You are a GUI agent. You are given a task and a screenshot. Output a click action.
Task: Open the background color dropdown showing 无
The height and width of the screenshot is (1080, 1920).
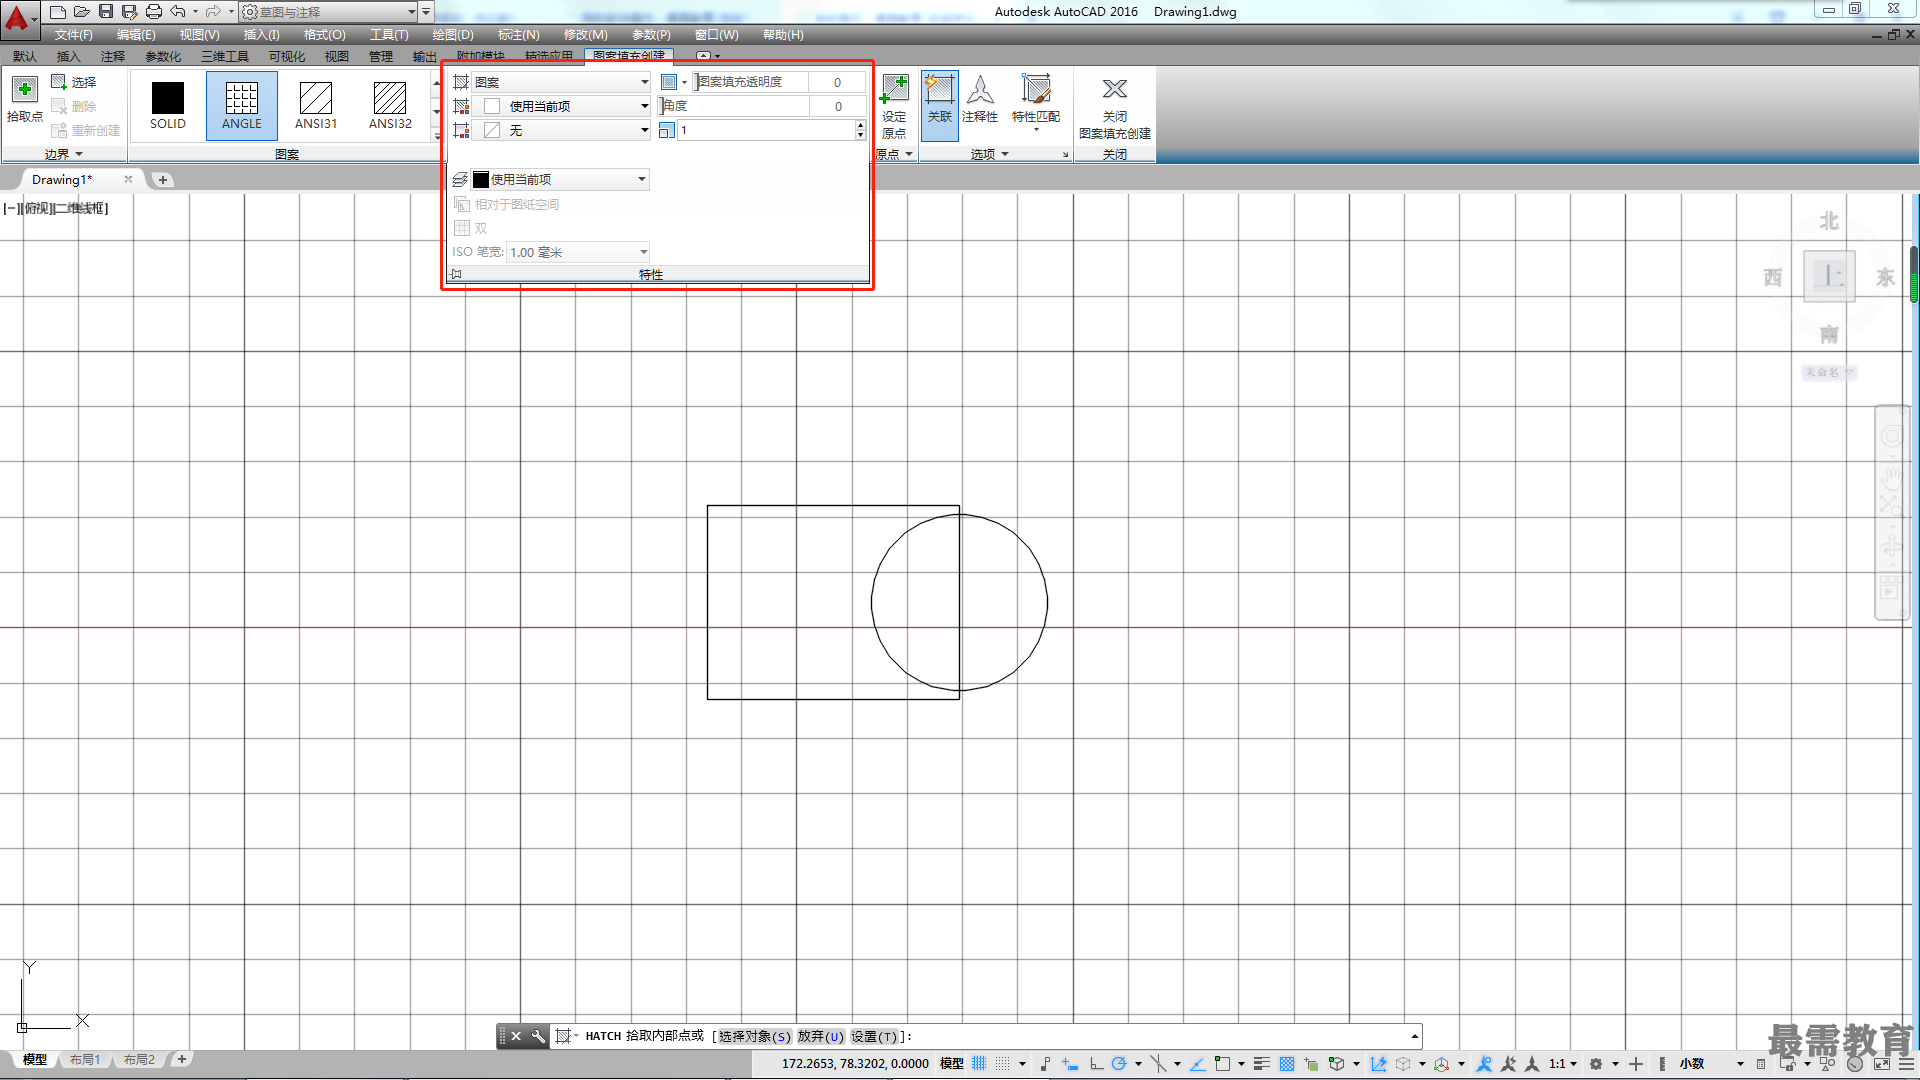561,130
